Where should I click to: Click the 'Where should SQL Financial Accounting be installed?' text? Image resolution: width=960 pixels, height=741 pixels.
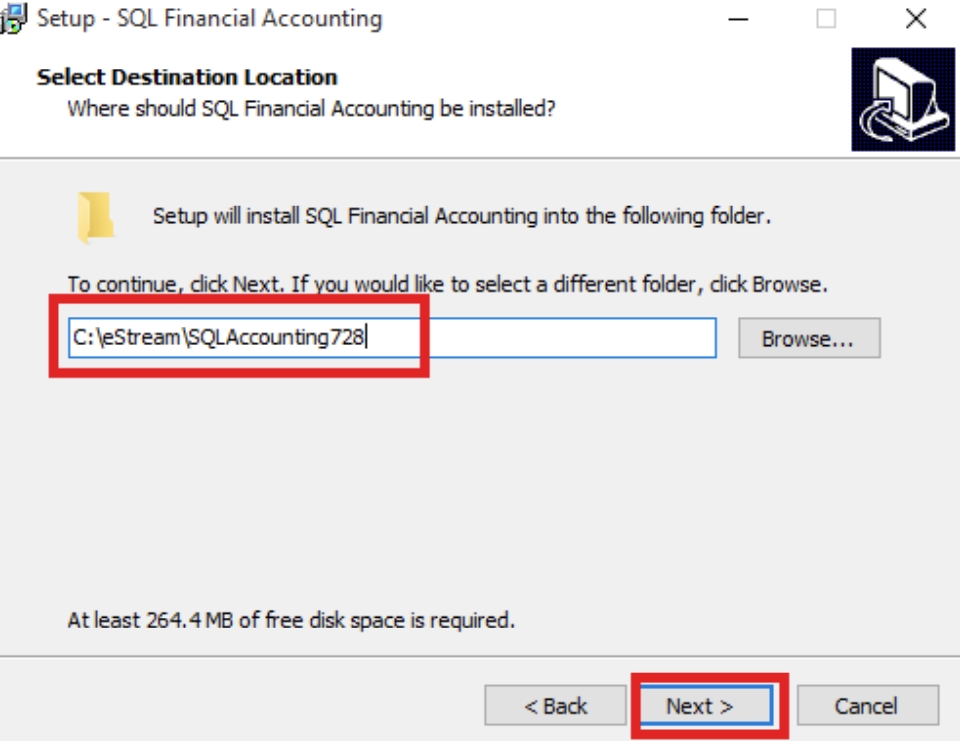pos(311,108)
